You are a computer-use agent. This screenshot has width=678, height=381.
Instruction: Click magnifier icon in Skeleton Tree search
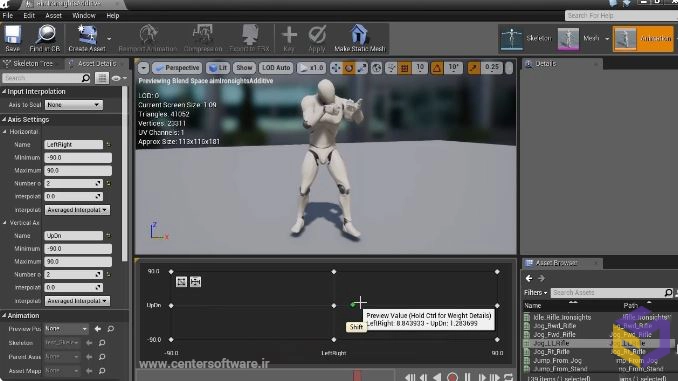(x=86, y=78)
